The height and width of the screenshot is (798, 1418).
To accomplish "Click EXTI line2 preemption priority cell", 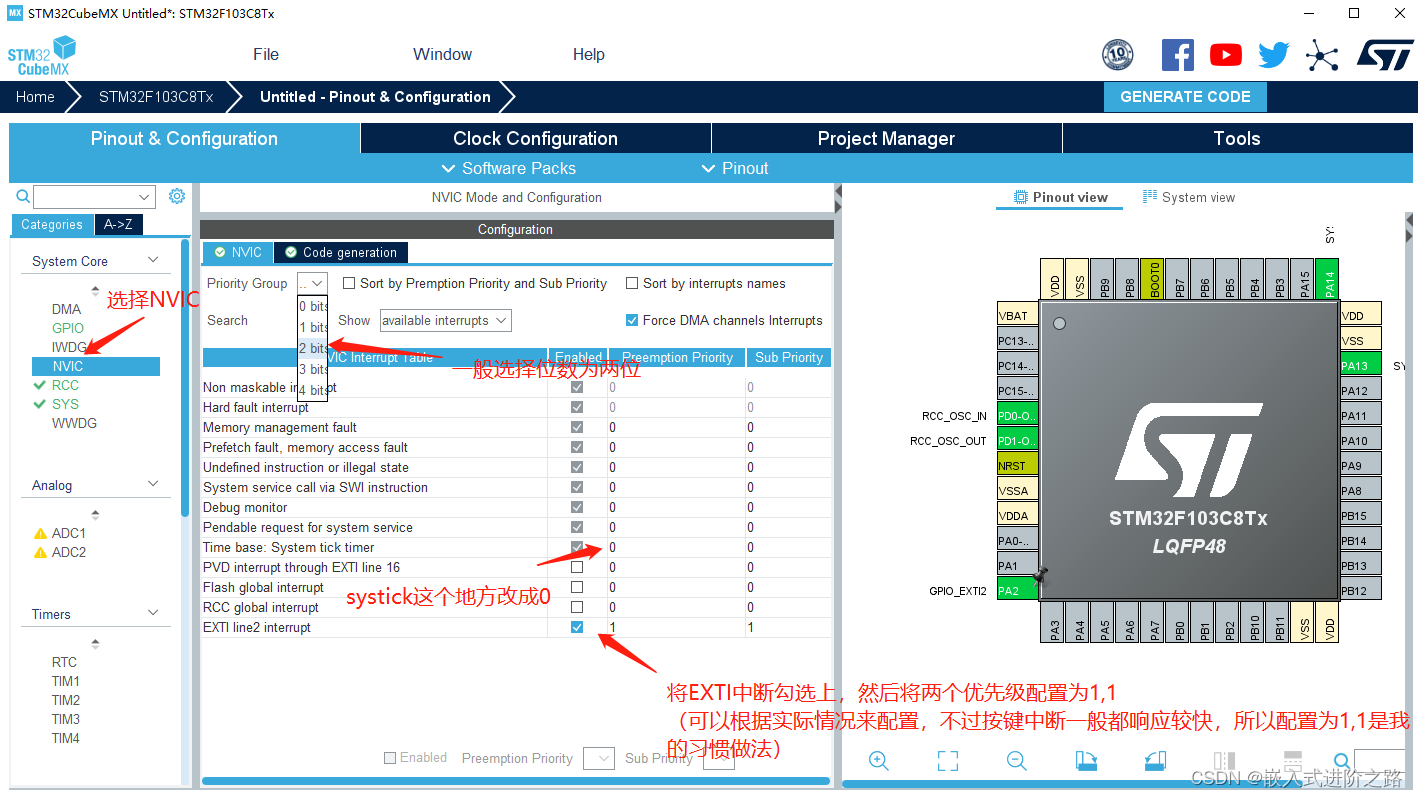I will 677,627.
